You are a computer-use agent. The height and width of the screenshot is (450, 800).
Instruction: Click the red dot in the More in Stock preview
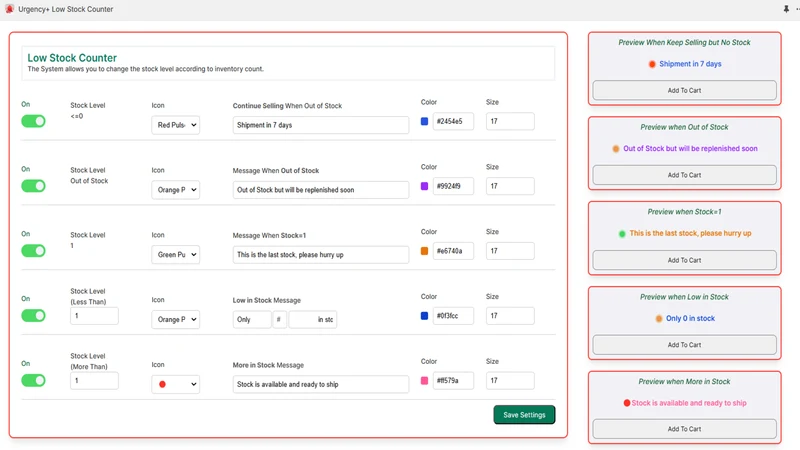coord(627,403)
